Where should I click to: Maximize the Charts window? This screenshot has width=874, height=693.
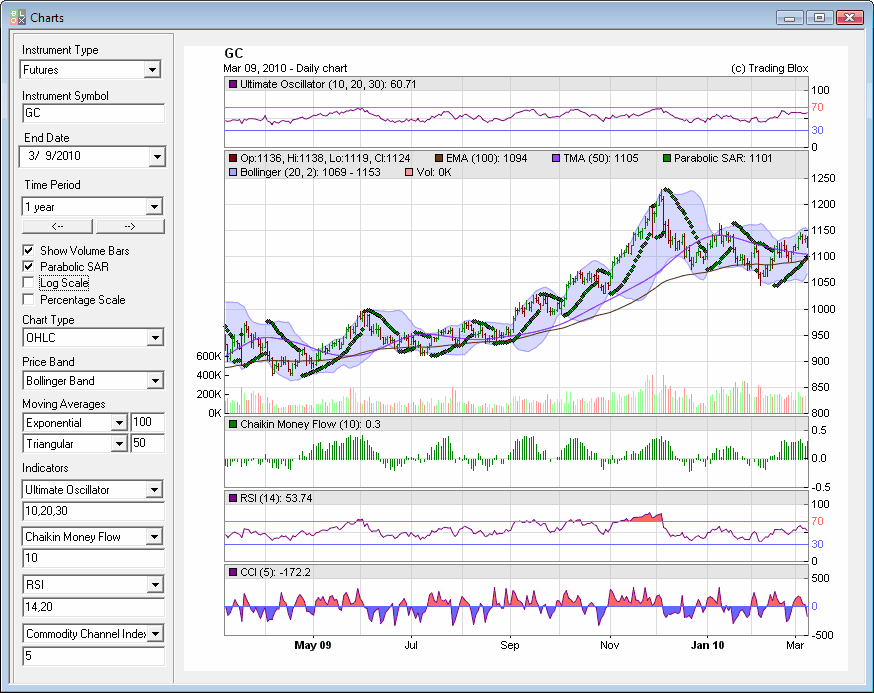coord(819,18)
